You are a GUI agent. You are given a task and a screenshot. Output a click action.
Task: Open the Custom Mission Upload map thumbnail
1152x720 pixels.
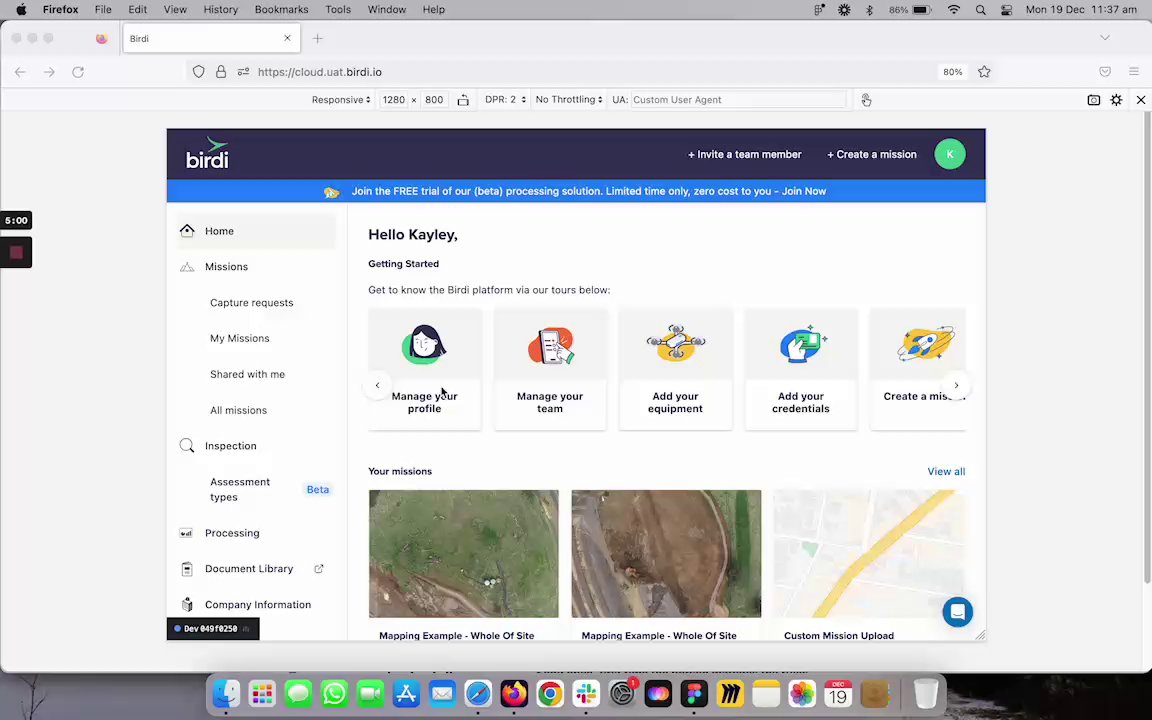tap(868, 554)
